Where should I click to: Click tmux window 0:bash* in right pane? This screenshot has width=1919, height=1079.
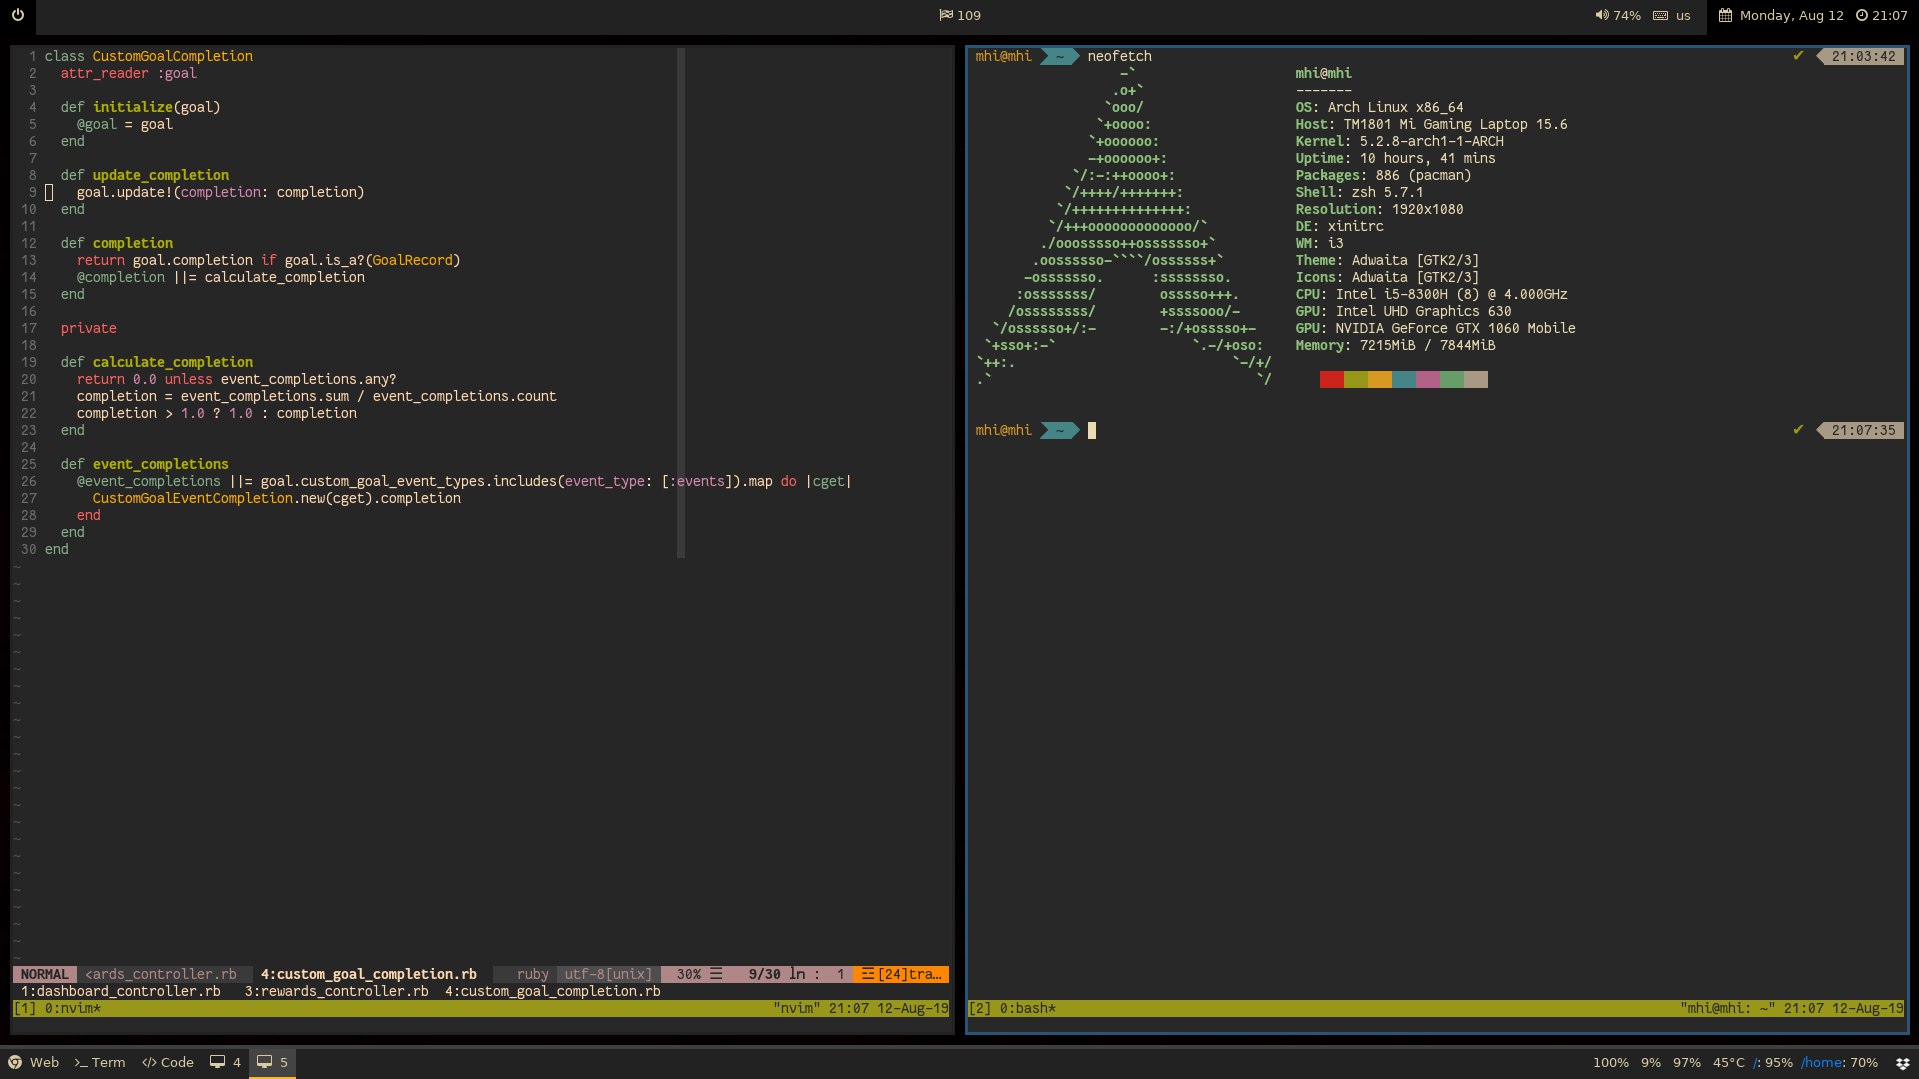pos(1027,1008)
